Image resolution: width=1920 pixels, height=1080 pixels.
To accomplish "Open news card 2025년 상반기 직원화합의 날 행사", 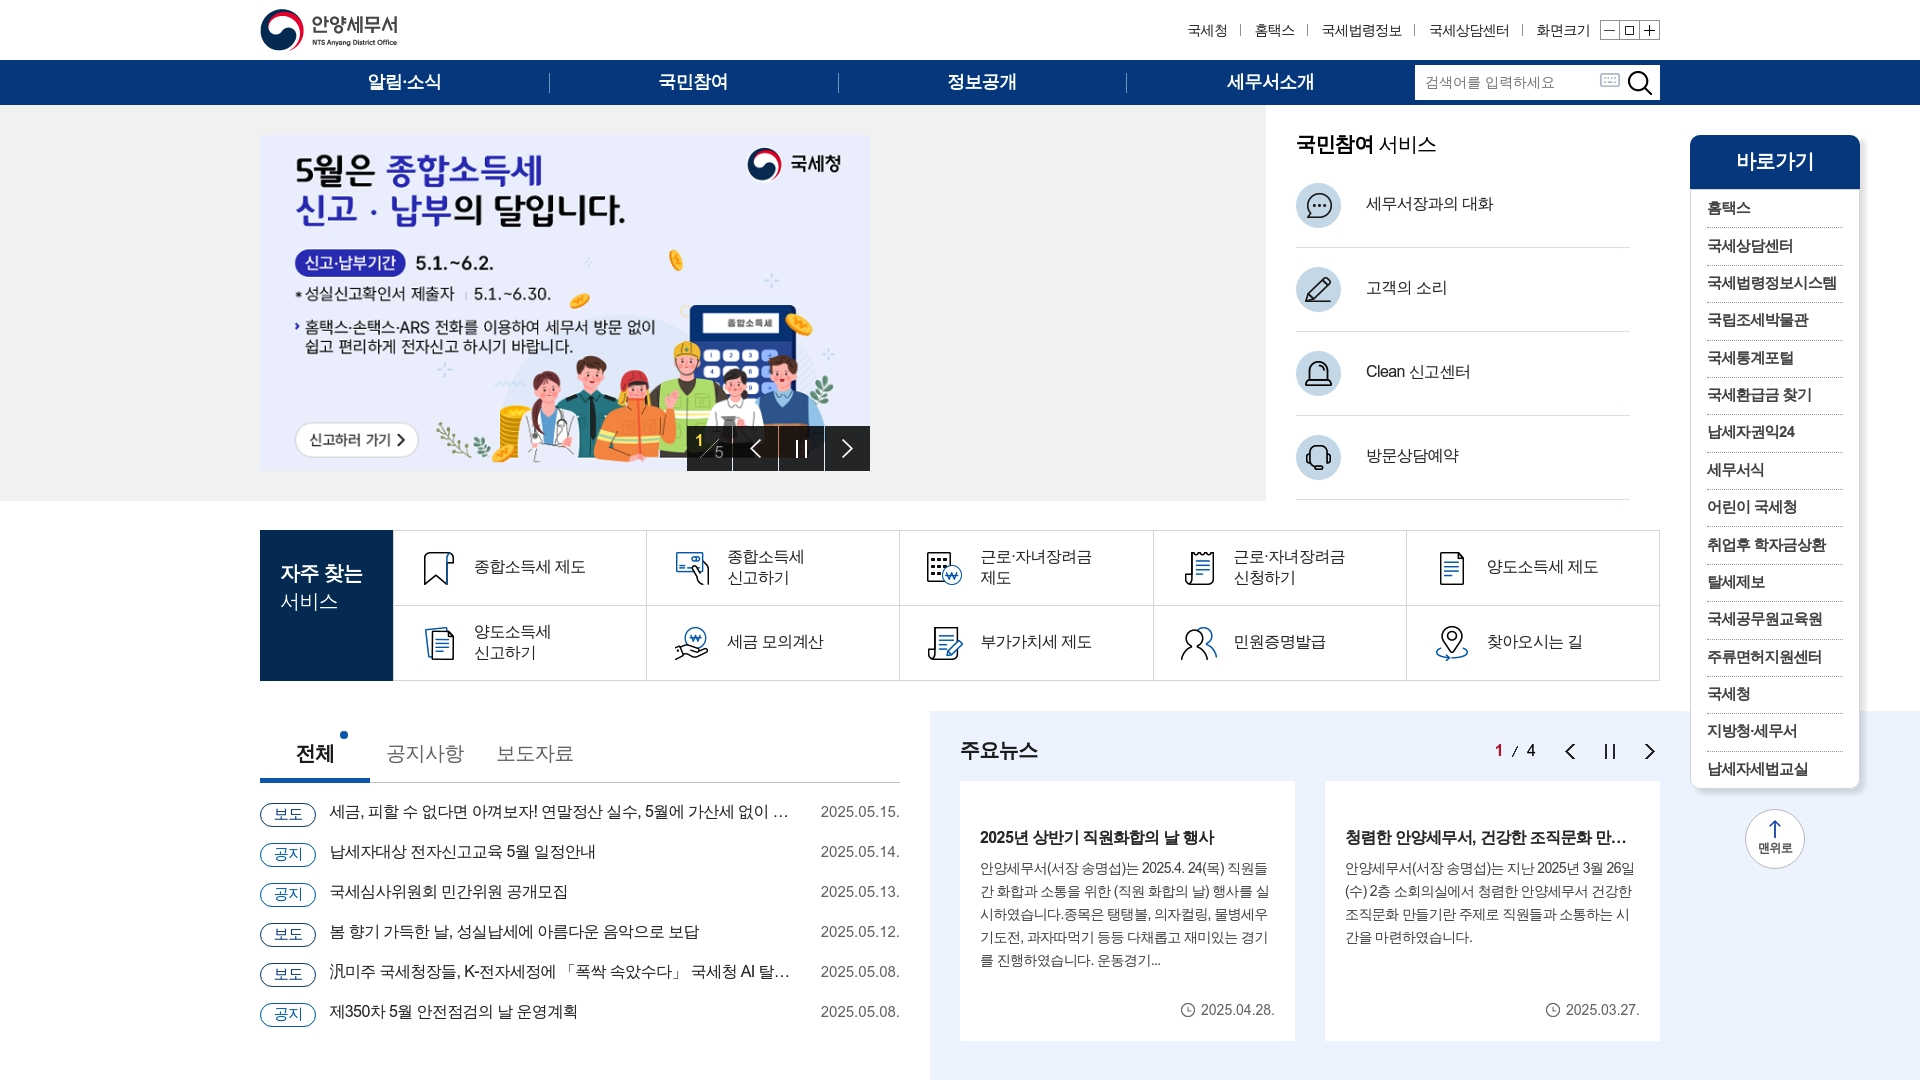I will click(1127, 911).
